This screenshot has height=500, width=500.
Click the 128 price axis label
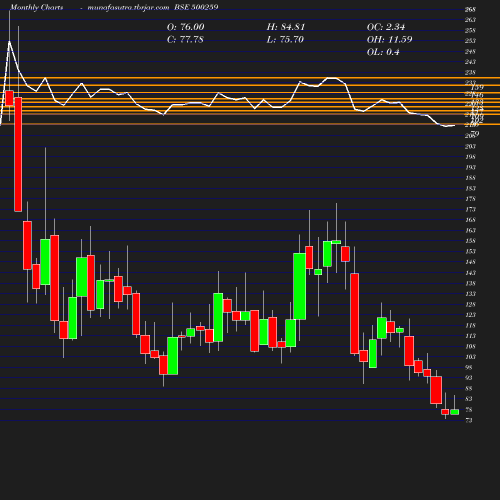(x=470, y=305)
